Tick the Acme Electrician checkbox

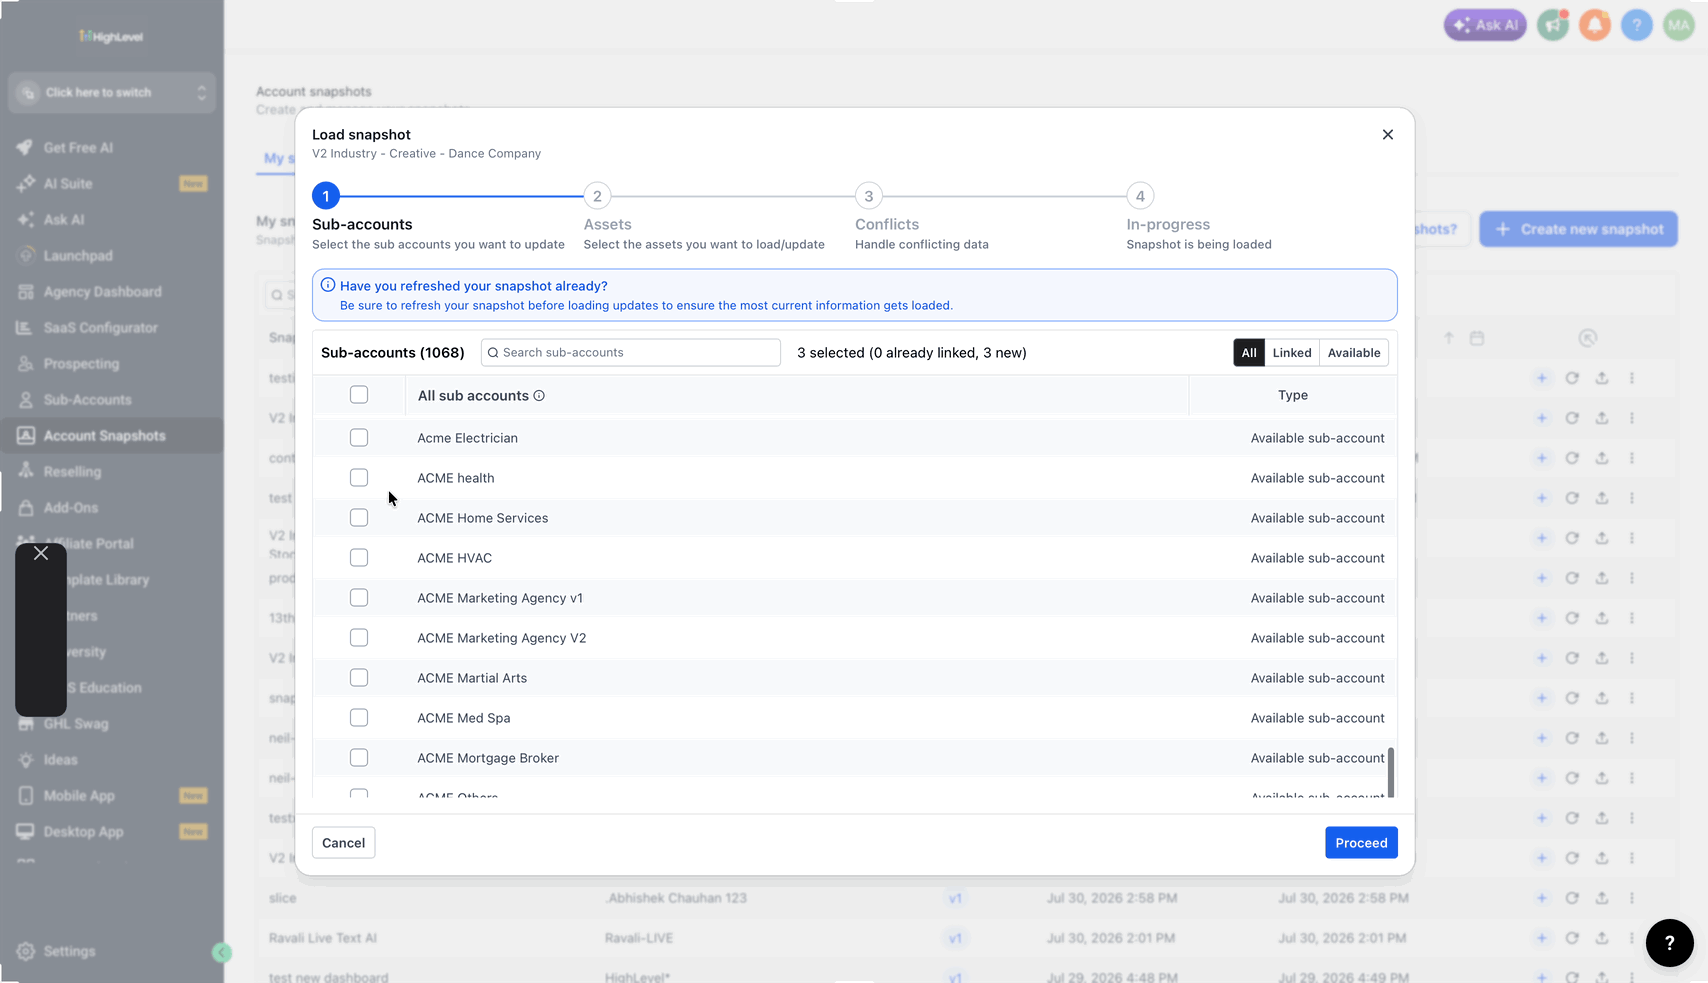point(359,438)
